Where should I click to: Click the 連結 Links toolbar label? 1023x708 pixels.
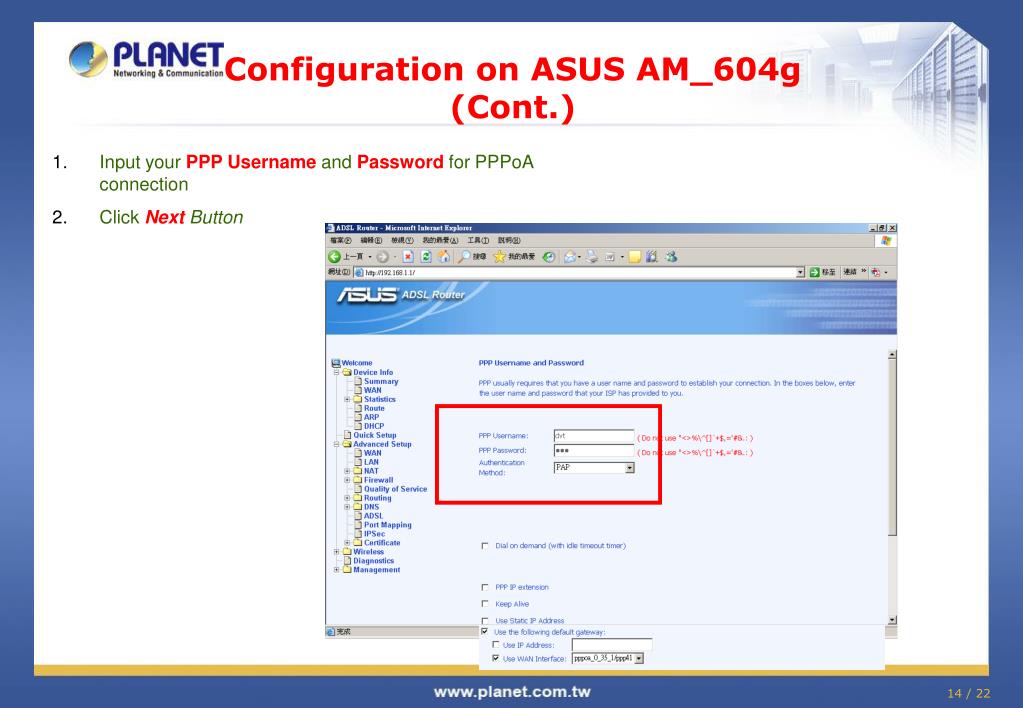(849, 272)
